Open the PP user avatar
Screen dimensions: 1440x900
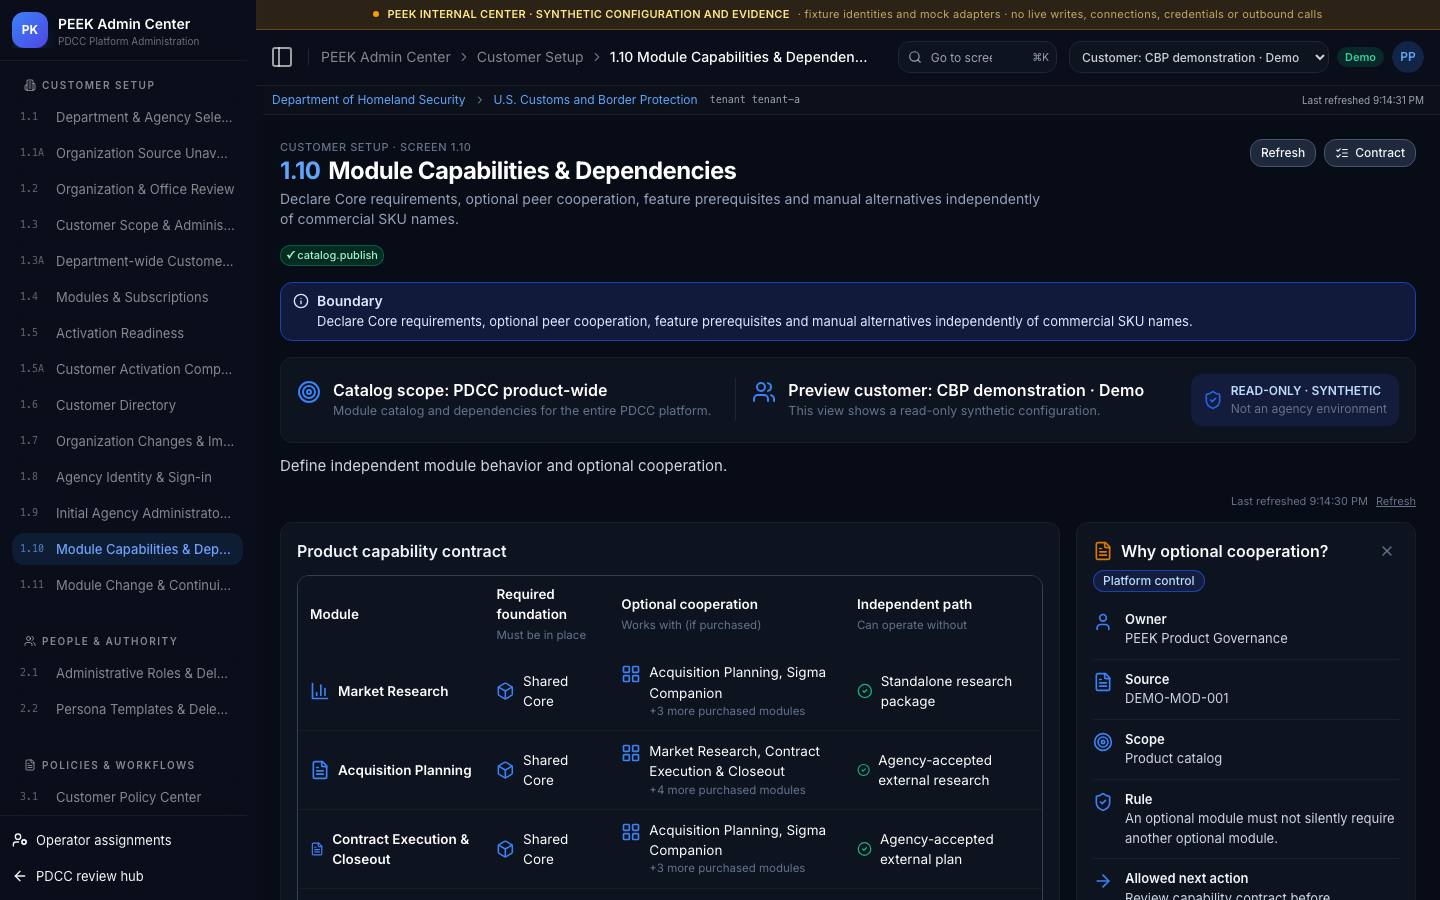pyautogui.click(x=1407, y=57)
